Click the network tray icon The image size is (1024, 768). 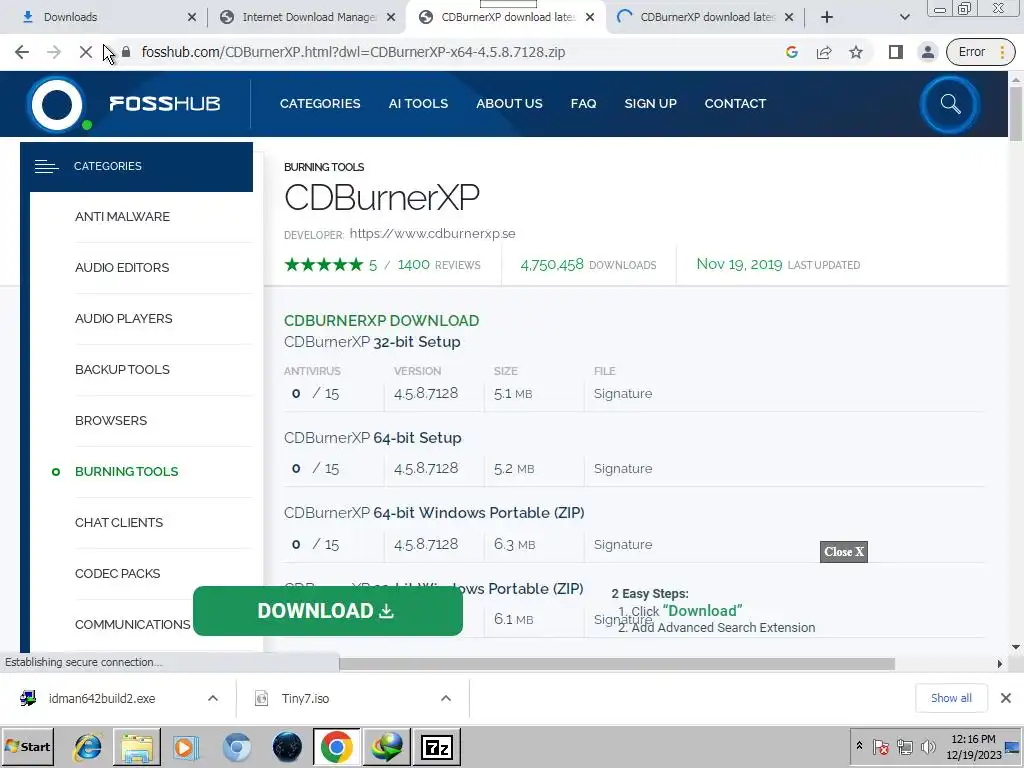(904, 746)
